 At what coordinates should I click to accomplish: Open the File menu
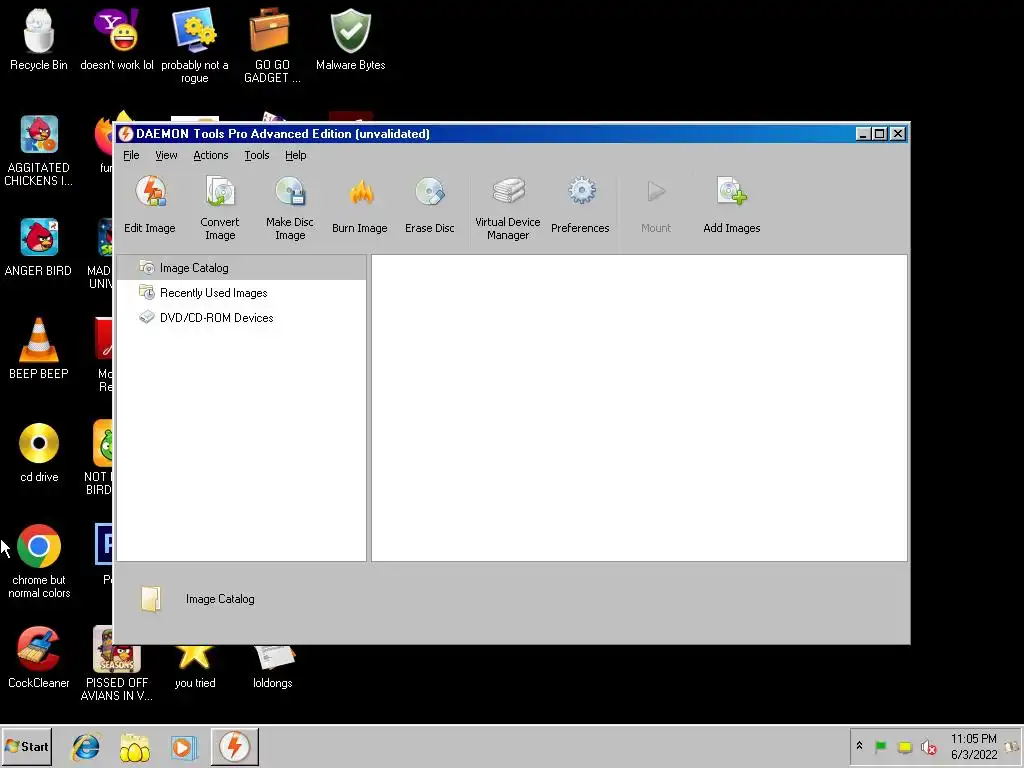(x=131, y=155)
